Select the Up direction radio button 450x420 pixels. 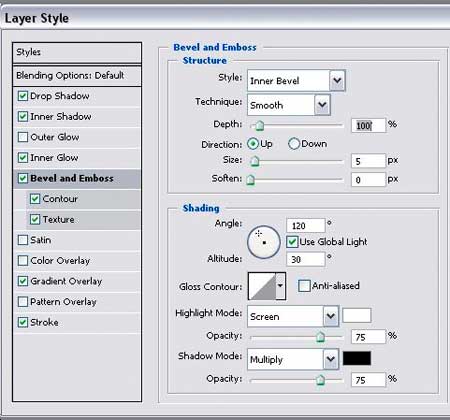pyautogui.click(x=253, y=144)
